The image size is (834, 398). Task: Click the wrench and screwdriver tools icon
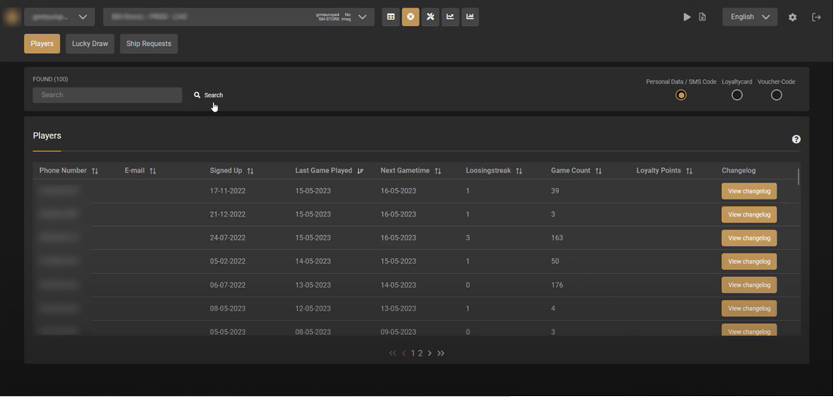430,17
